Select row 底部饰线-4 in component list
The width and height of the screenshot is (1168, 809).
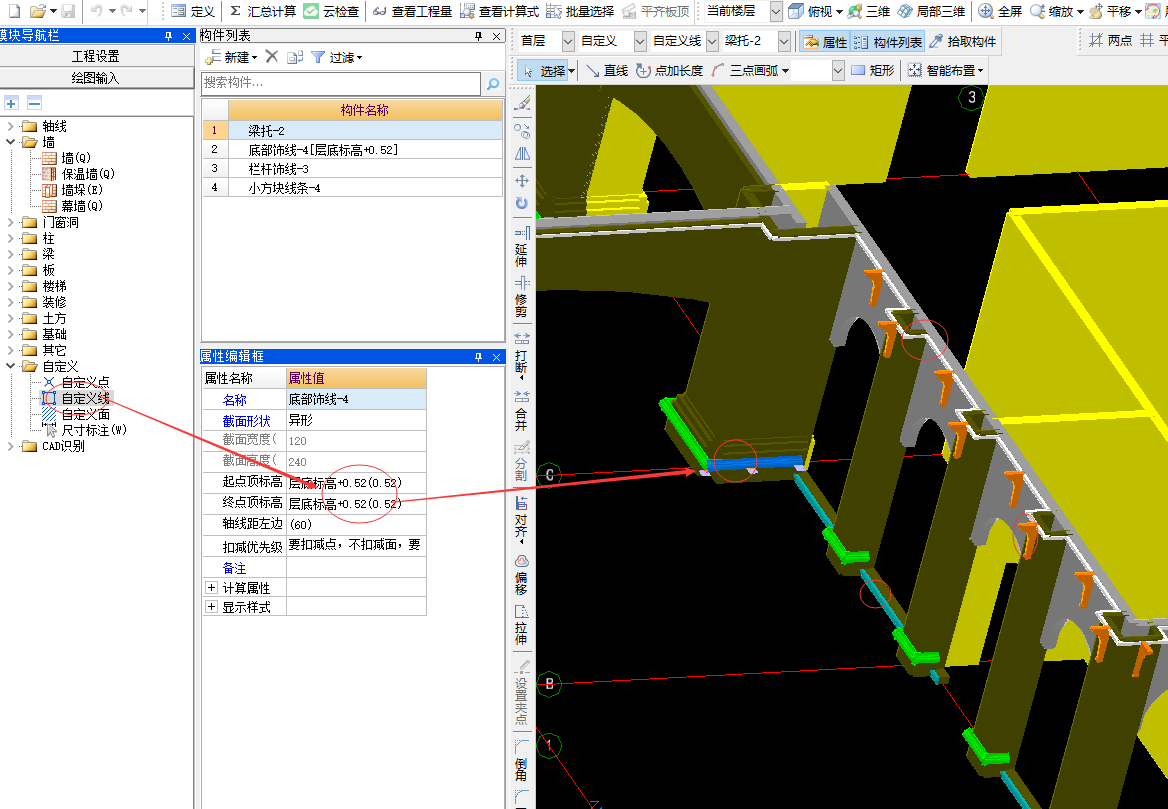[352, 150]
